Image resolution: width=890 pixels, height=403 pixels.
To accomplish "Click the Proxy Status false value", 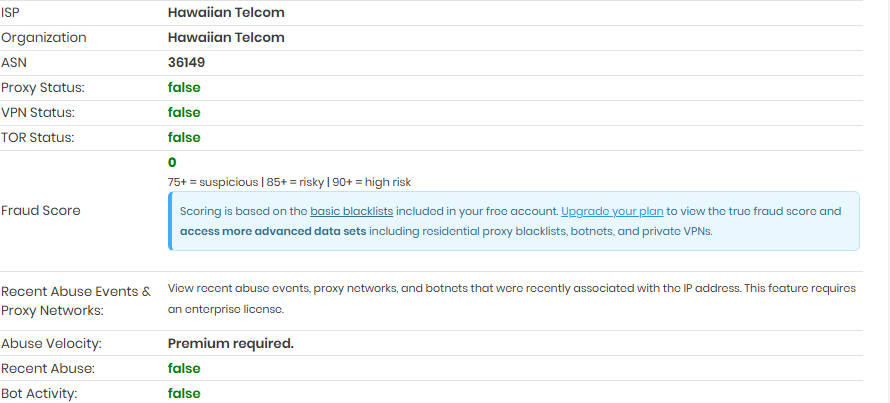I will click(184, 87).
